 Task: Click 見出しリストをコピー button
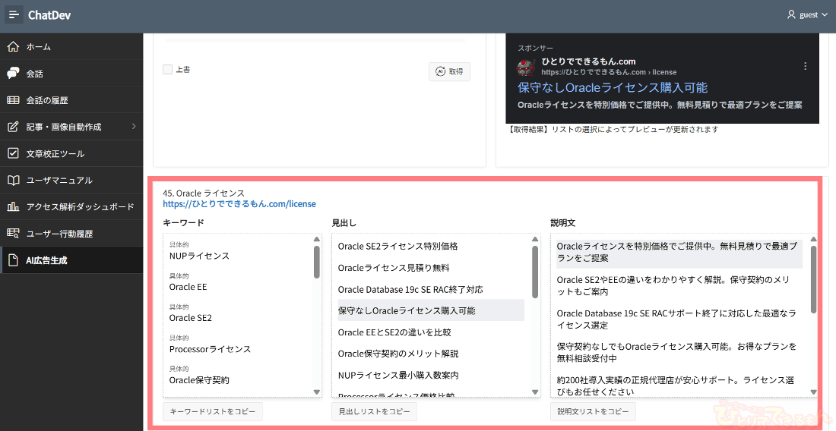pos(373,411)
